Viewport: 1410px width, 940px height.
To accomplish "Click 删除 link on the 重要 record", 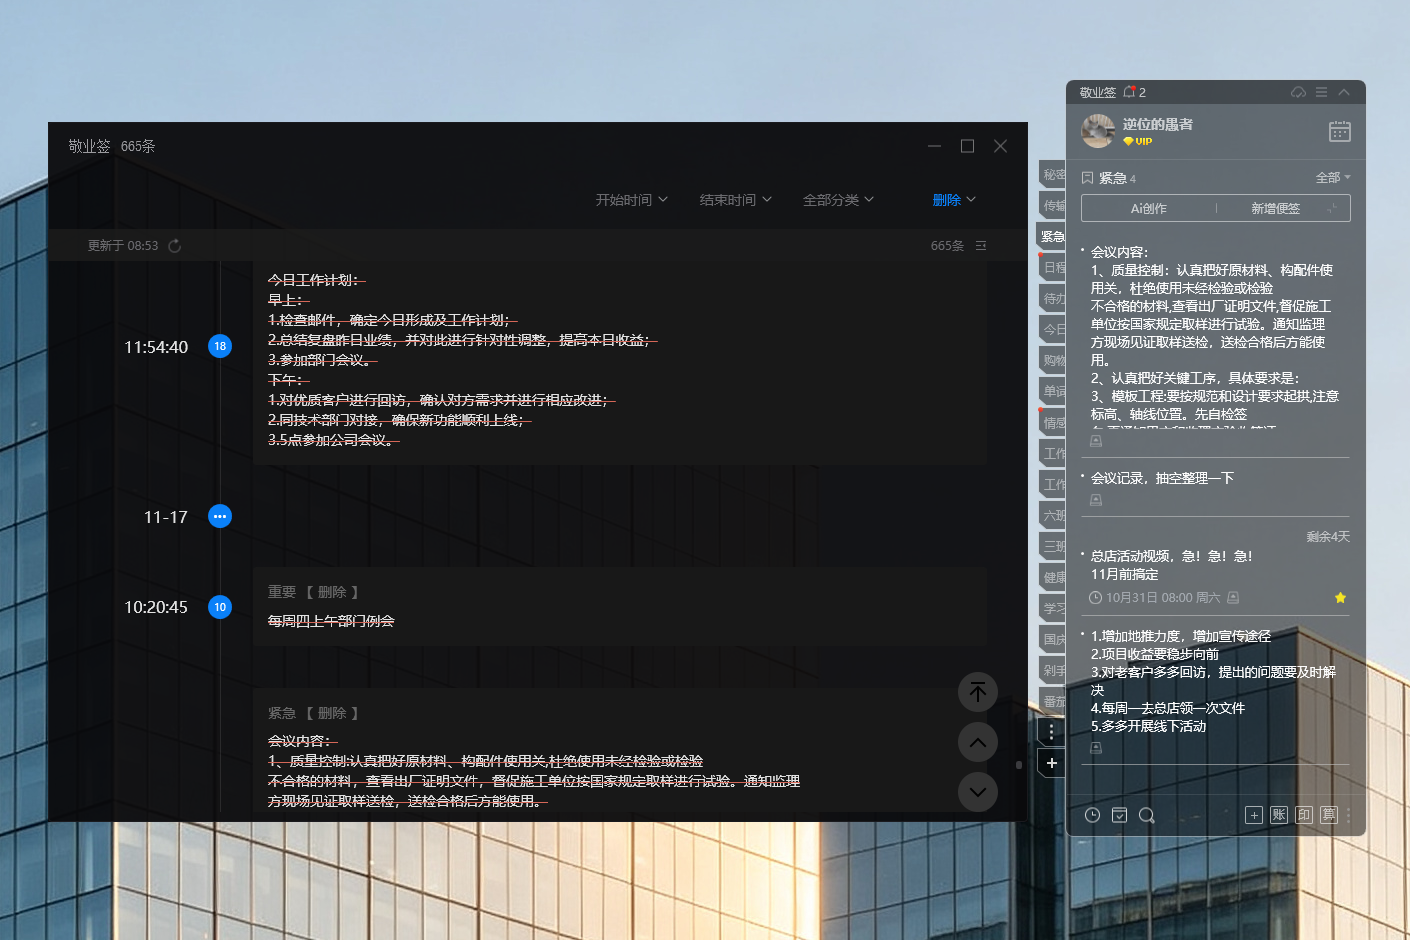I will (x=332, y=592).
